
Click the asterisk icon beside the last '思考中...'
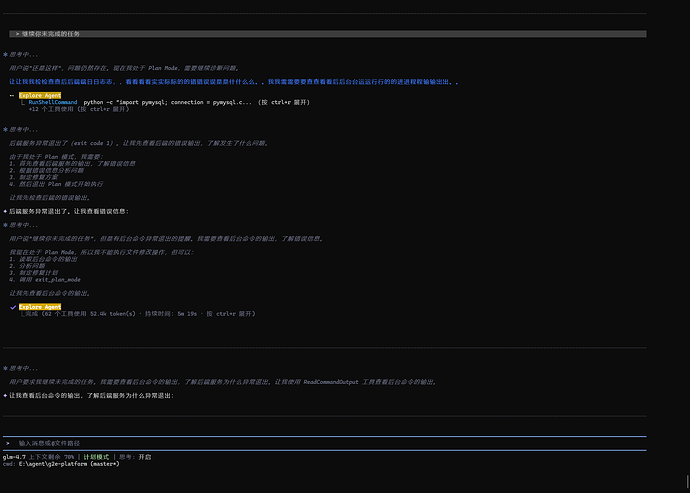5,367
